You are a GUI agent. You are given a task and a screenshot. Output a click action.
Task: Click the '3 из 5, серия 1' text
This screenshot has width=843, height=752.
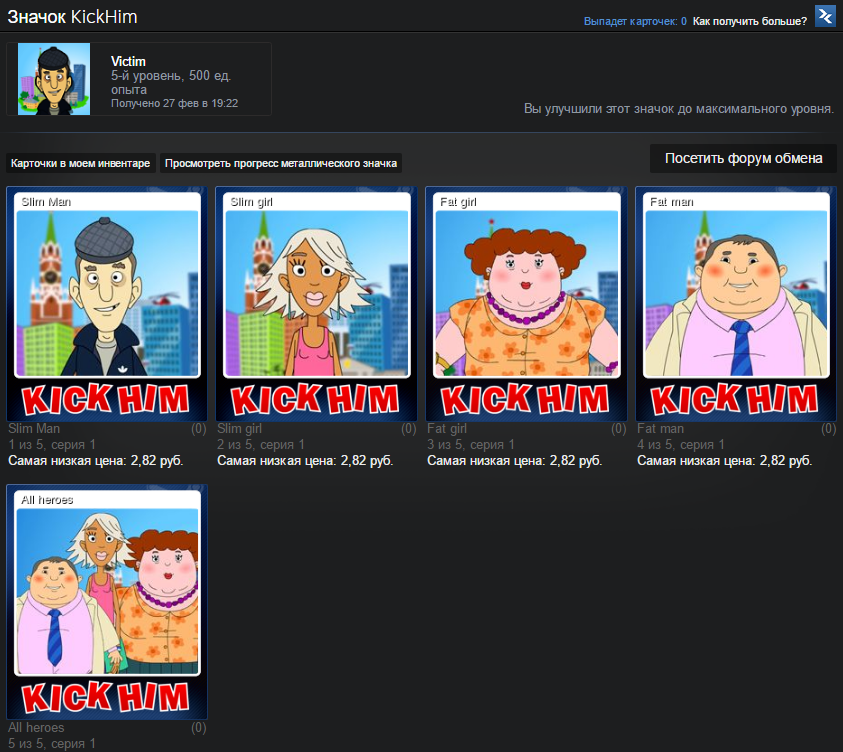coord(470,445)
